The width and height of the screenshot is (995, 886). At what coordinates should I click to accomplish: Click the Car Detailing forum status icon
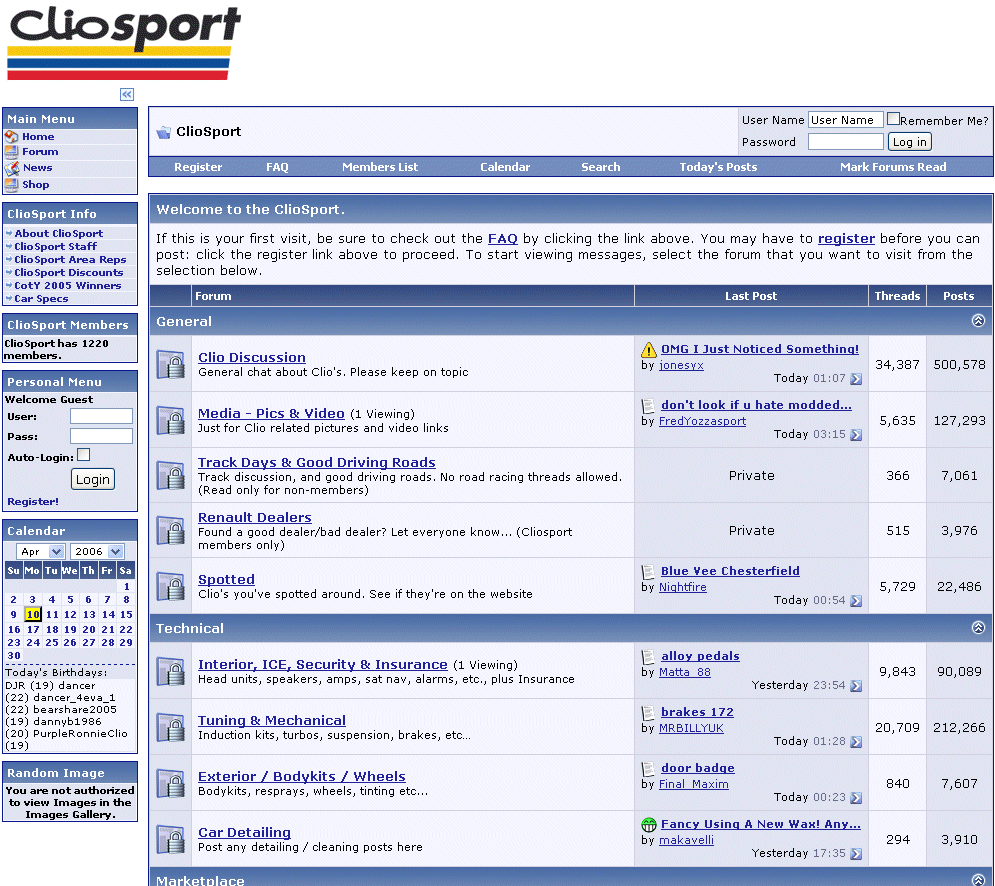tap(170, 840)
